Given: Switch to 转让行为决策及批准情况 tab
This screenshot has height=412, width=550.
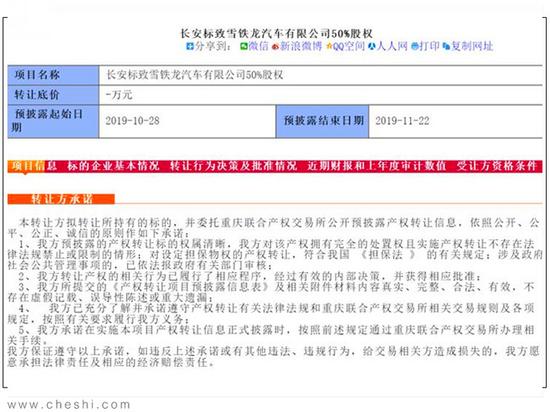Looking at the screenshot, I should click(x=234, y=166).
